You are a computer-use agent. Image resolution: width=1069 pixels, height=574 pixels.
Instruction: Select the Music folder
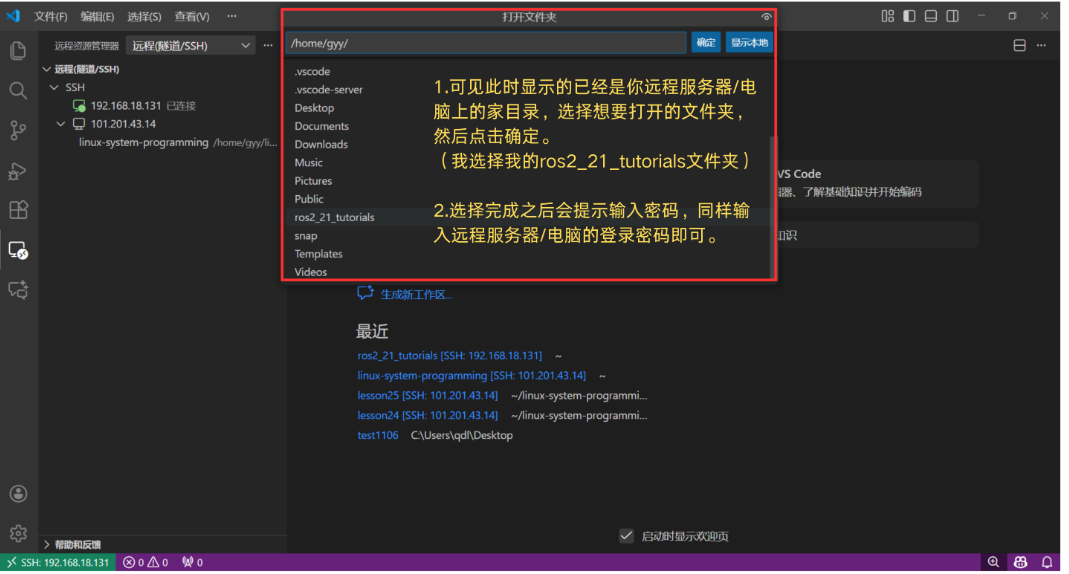(x=309, y=162)
